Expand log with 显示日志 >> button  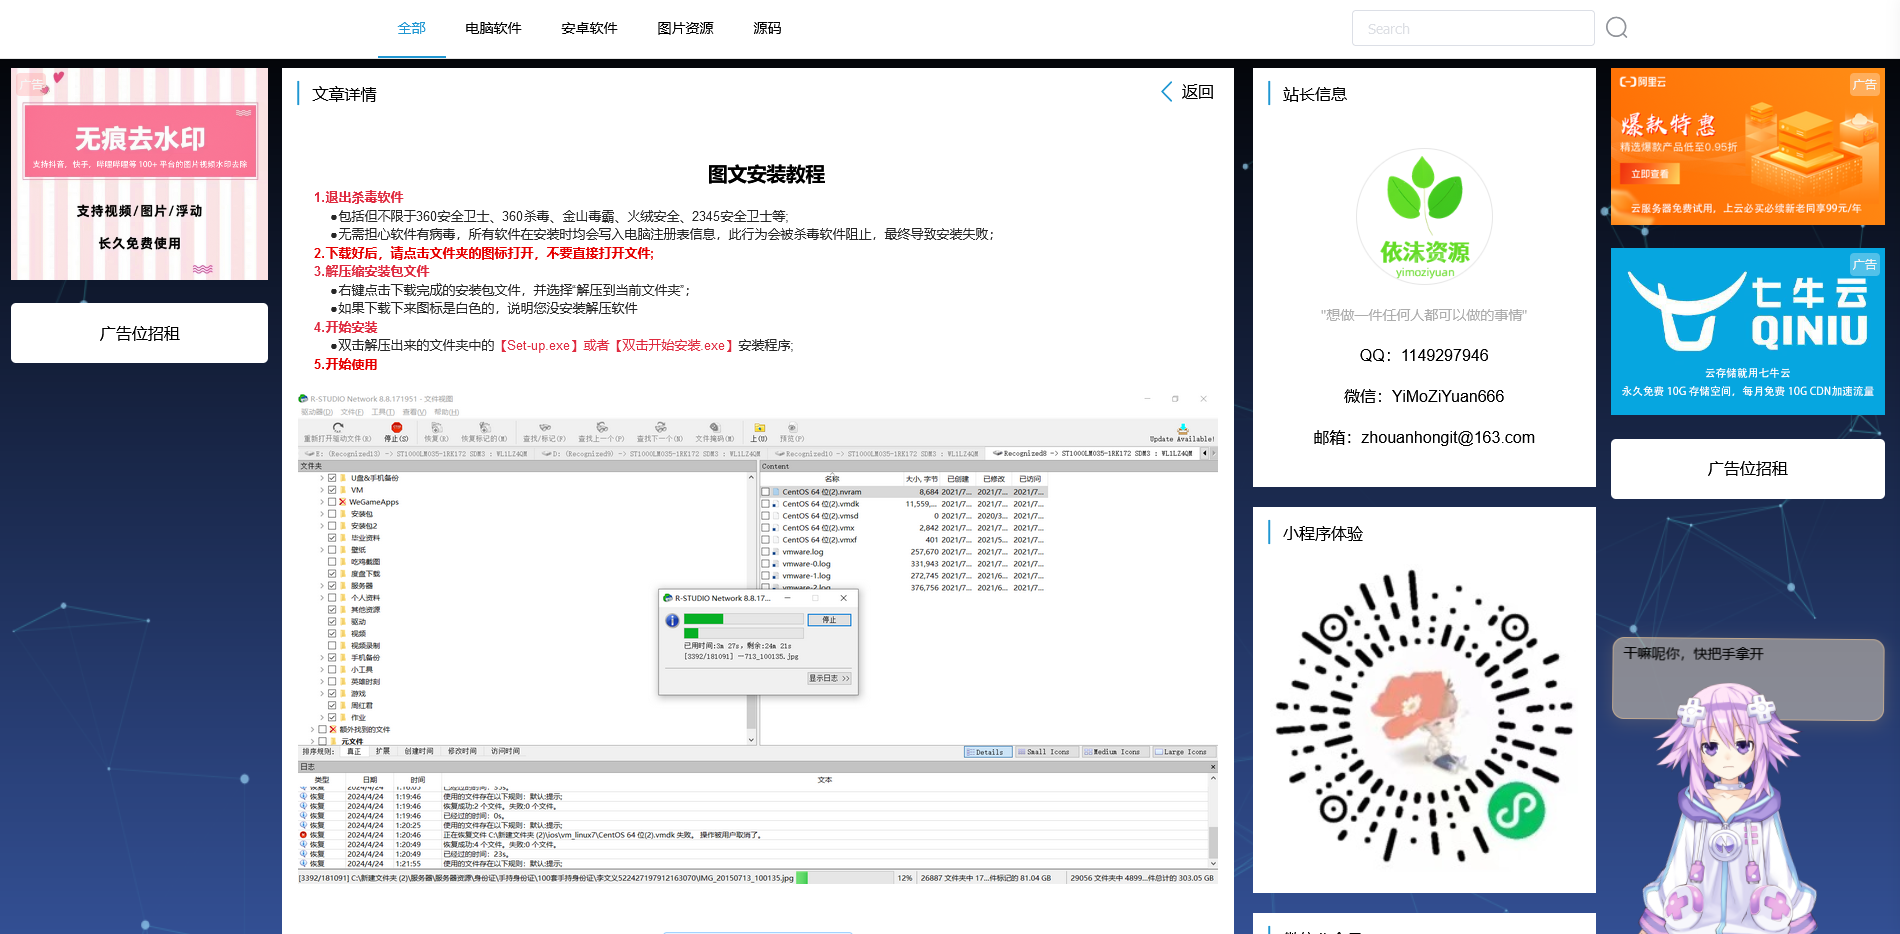(829, 678)
